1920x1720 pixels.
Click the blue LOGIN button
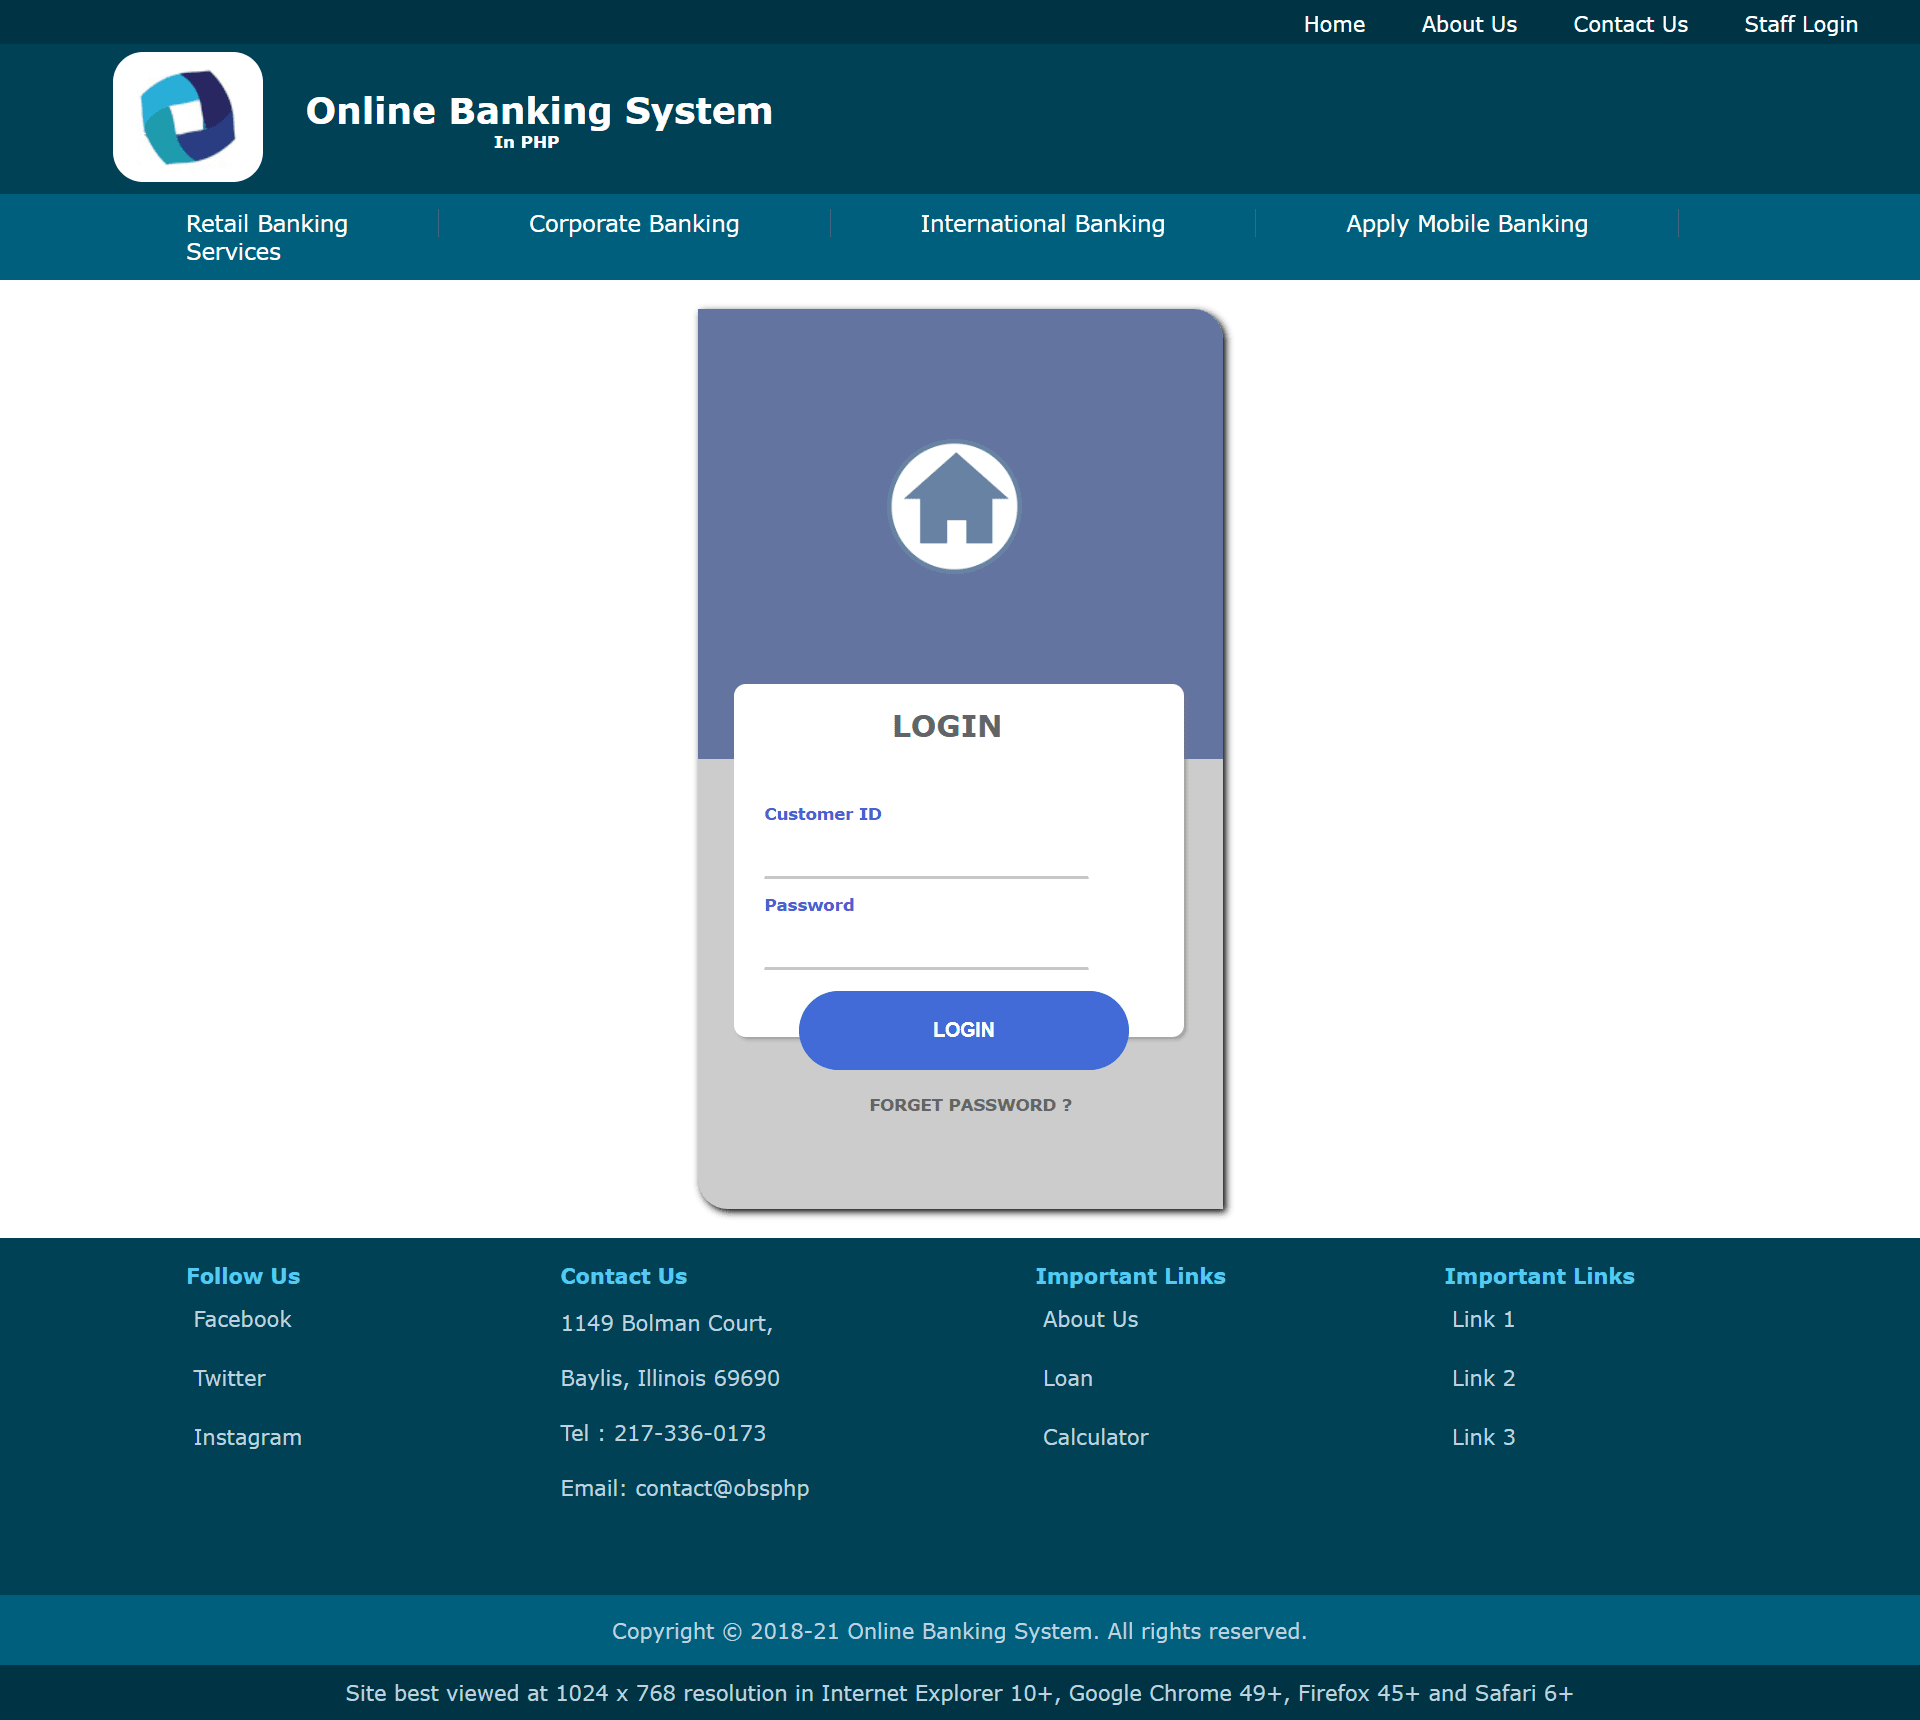click(964, 1030)
